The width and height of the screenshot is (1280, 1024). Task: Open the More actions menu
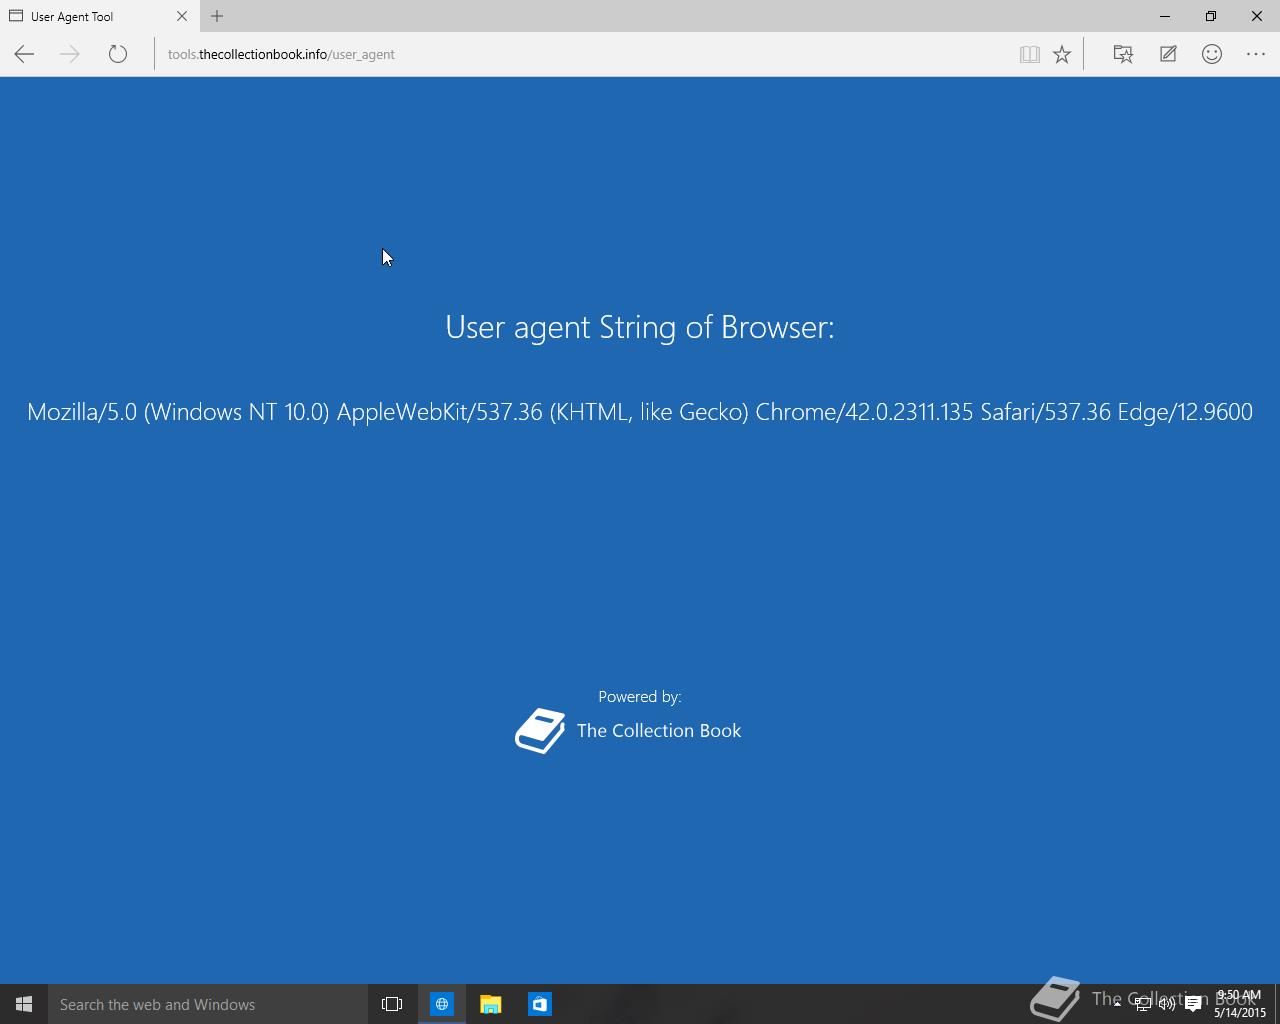point(1256,54)
